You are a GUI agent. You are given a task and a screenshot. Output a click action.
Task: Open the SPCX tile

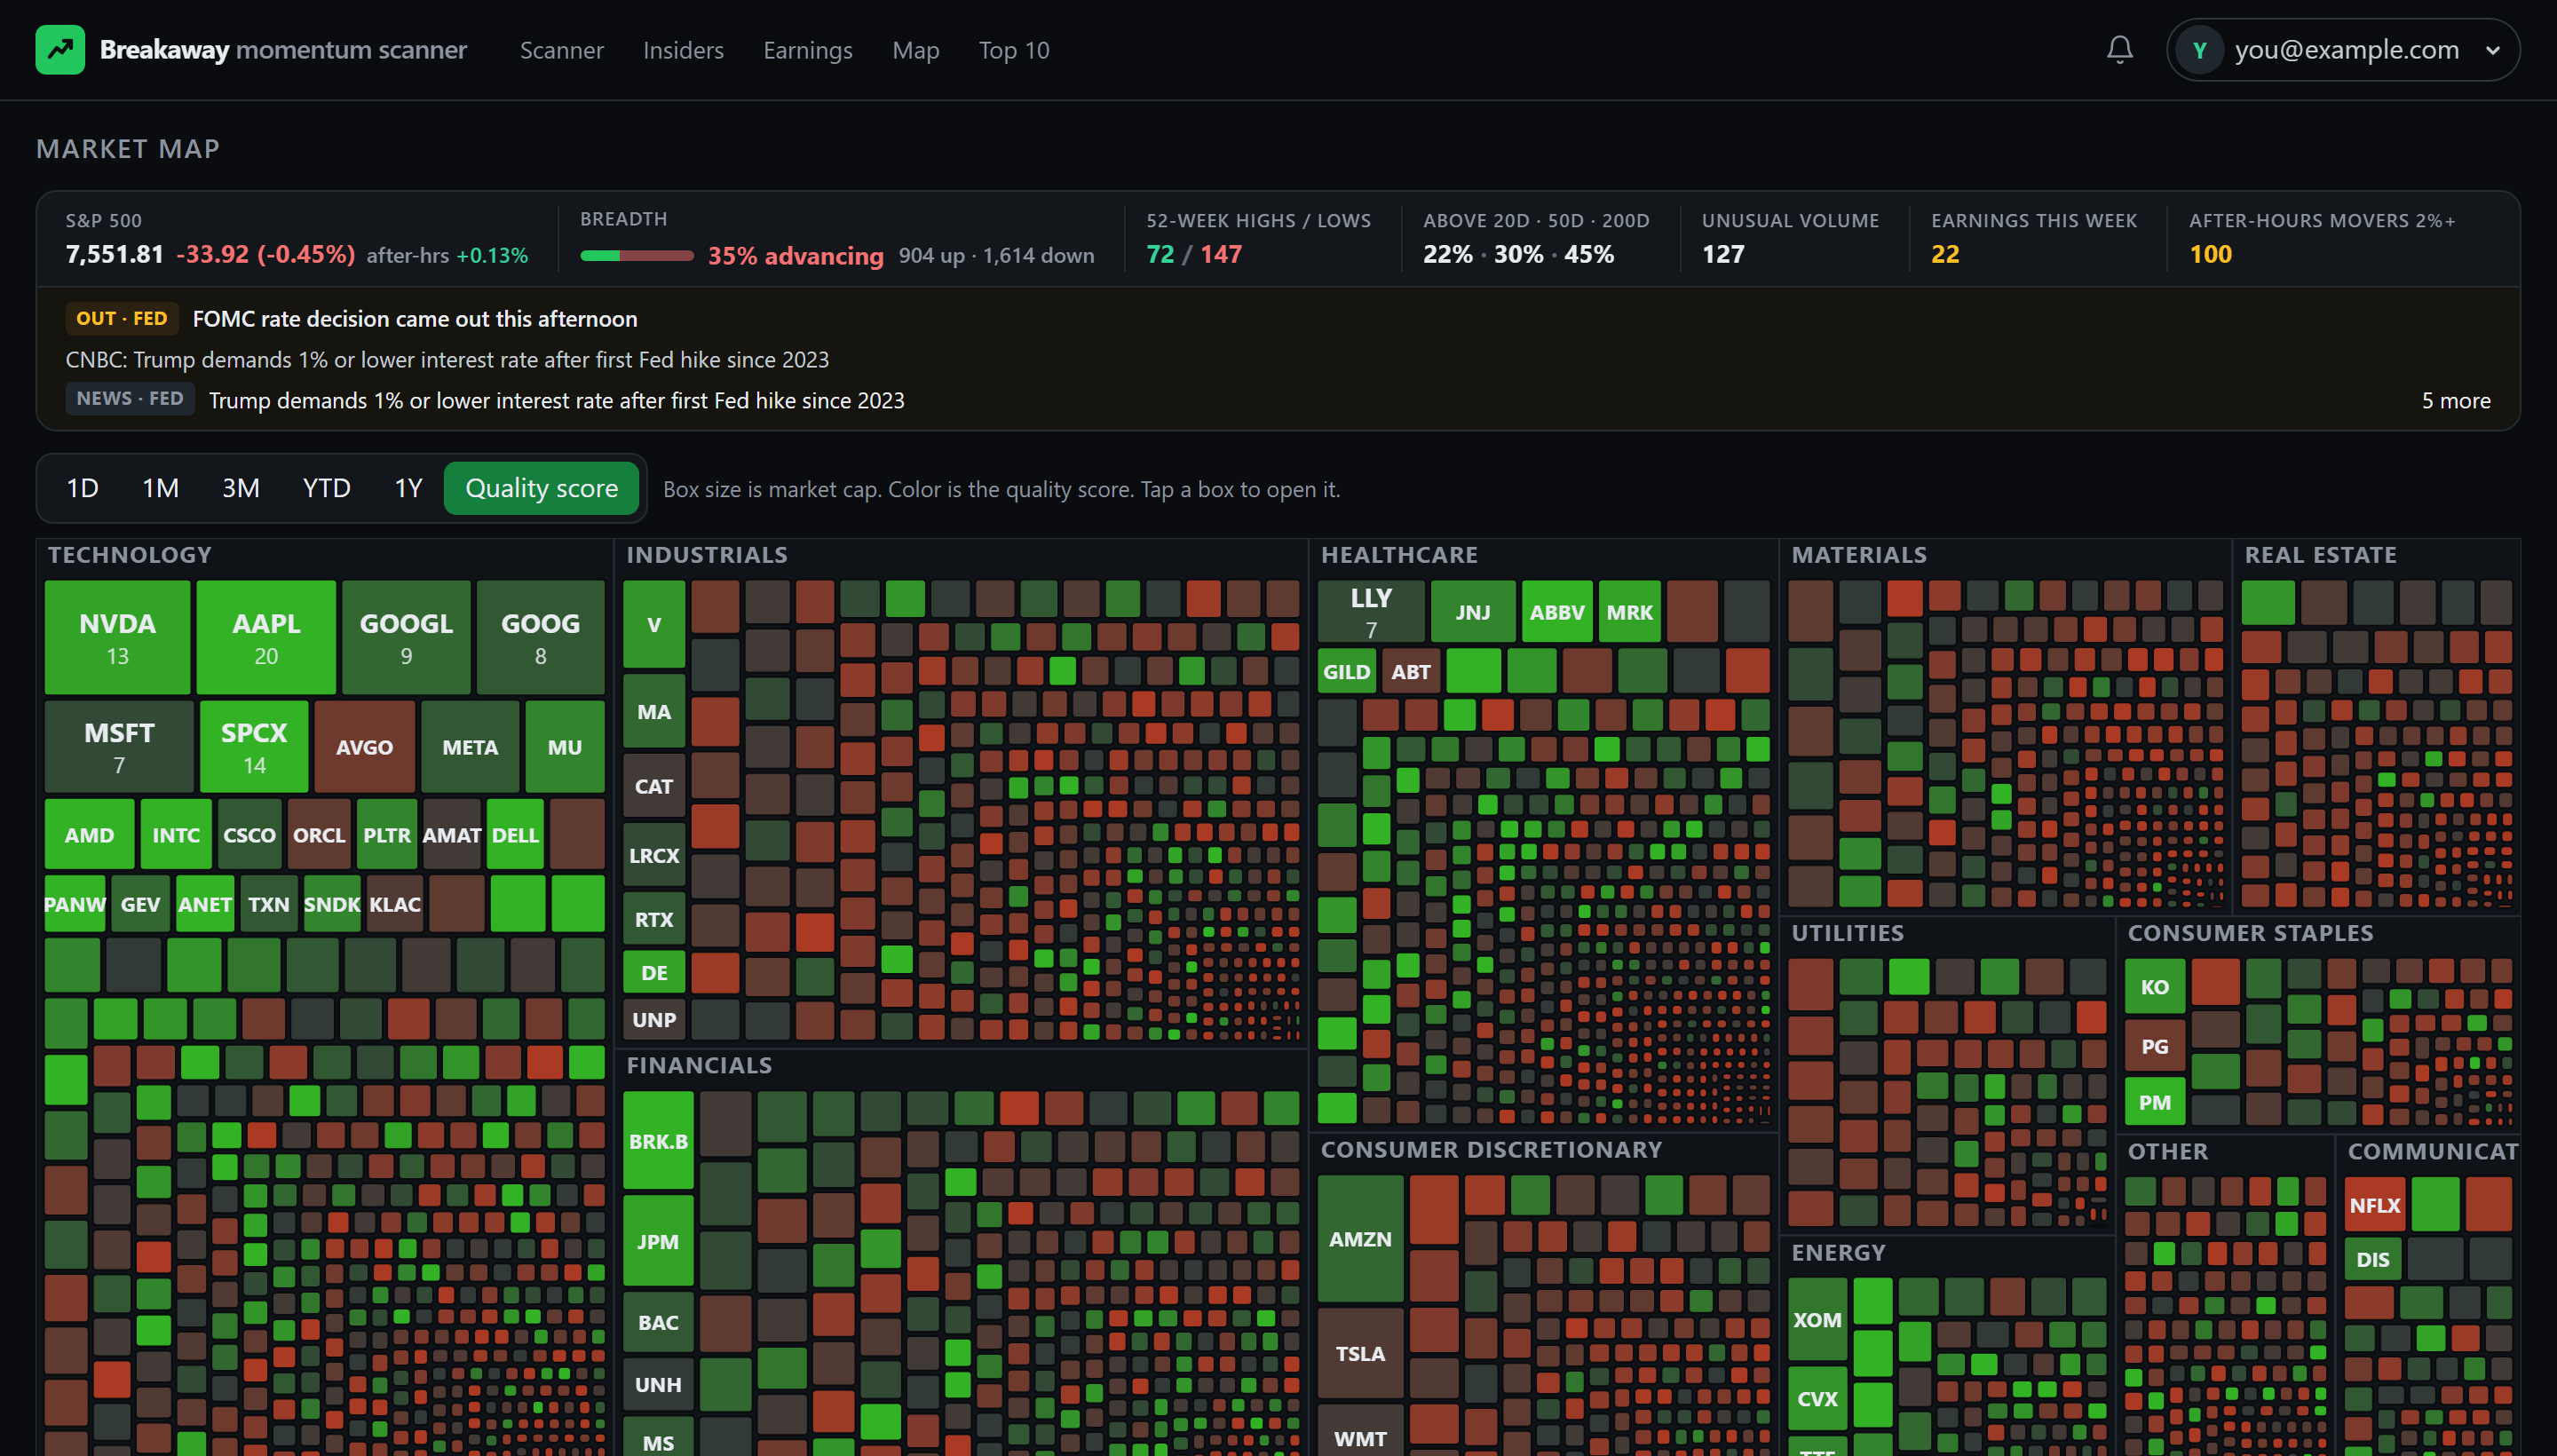pos(254,747)
